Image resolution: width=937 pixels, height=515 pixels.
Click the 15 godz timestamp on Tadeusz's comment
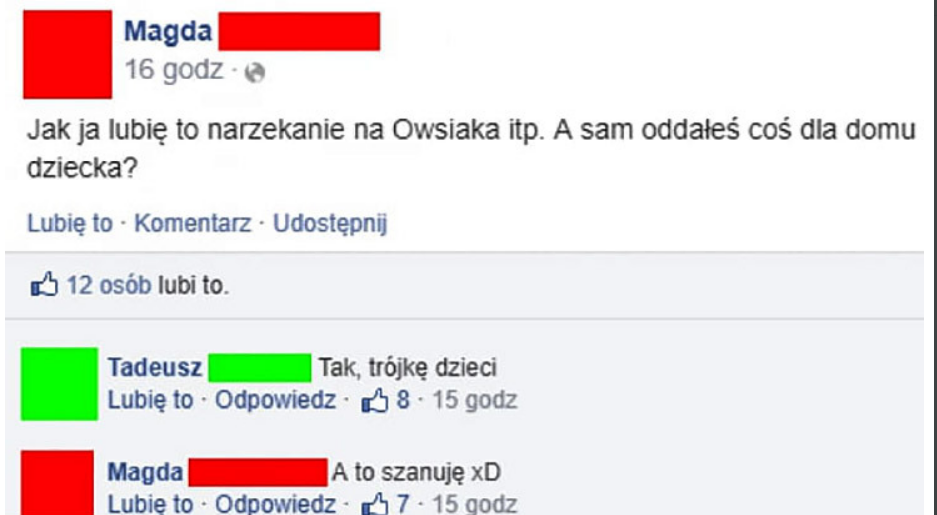coord(475,401)
